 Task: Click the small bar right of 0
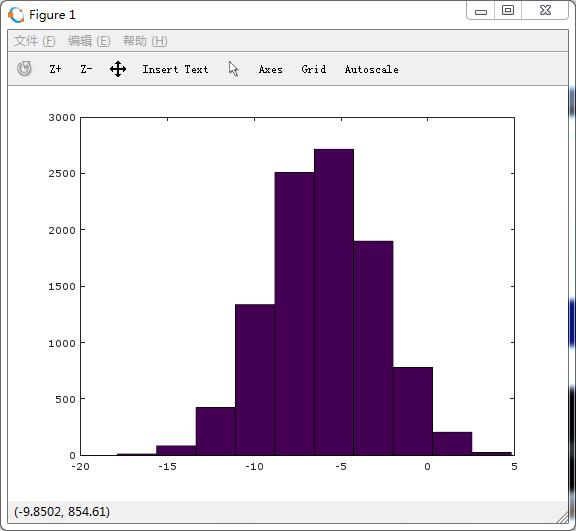[x=452, y=444]
